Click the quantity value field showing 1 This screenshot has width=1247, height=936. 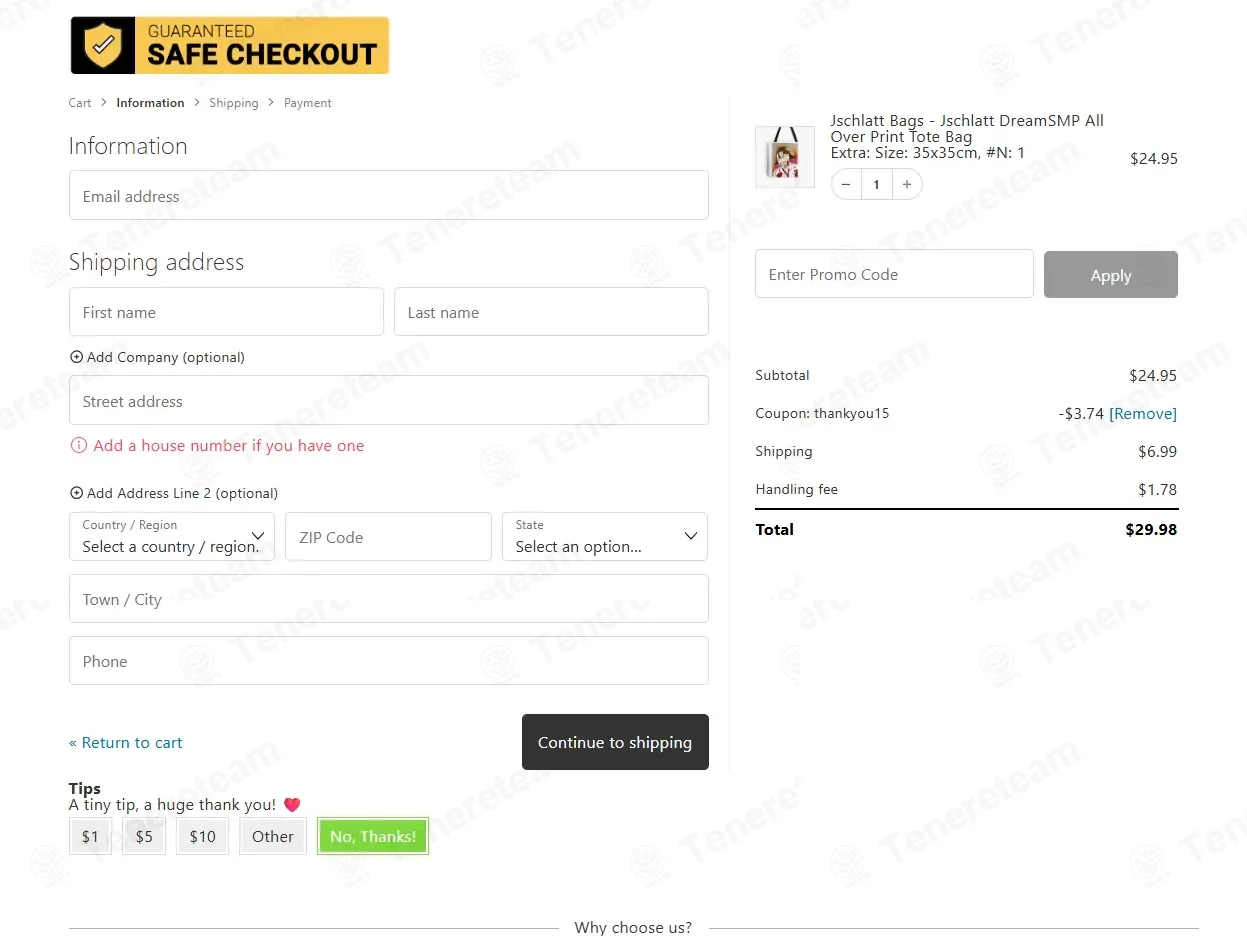[x=877, y=184]
